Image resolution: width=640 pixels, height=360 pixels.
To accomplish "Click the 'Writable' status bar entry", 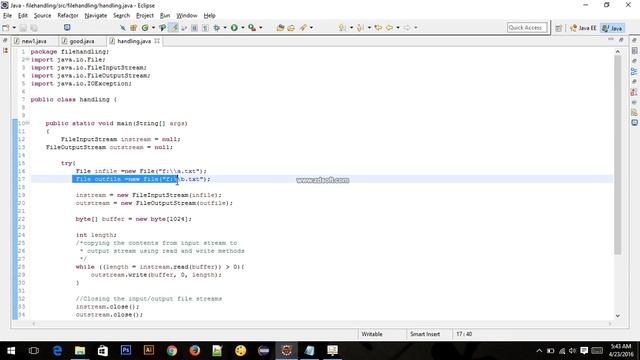I will (x=372, y=334).
